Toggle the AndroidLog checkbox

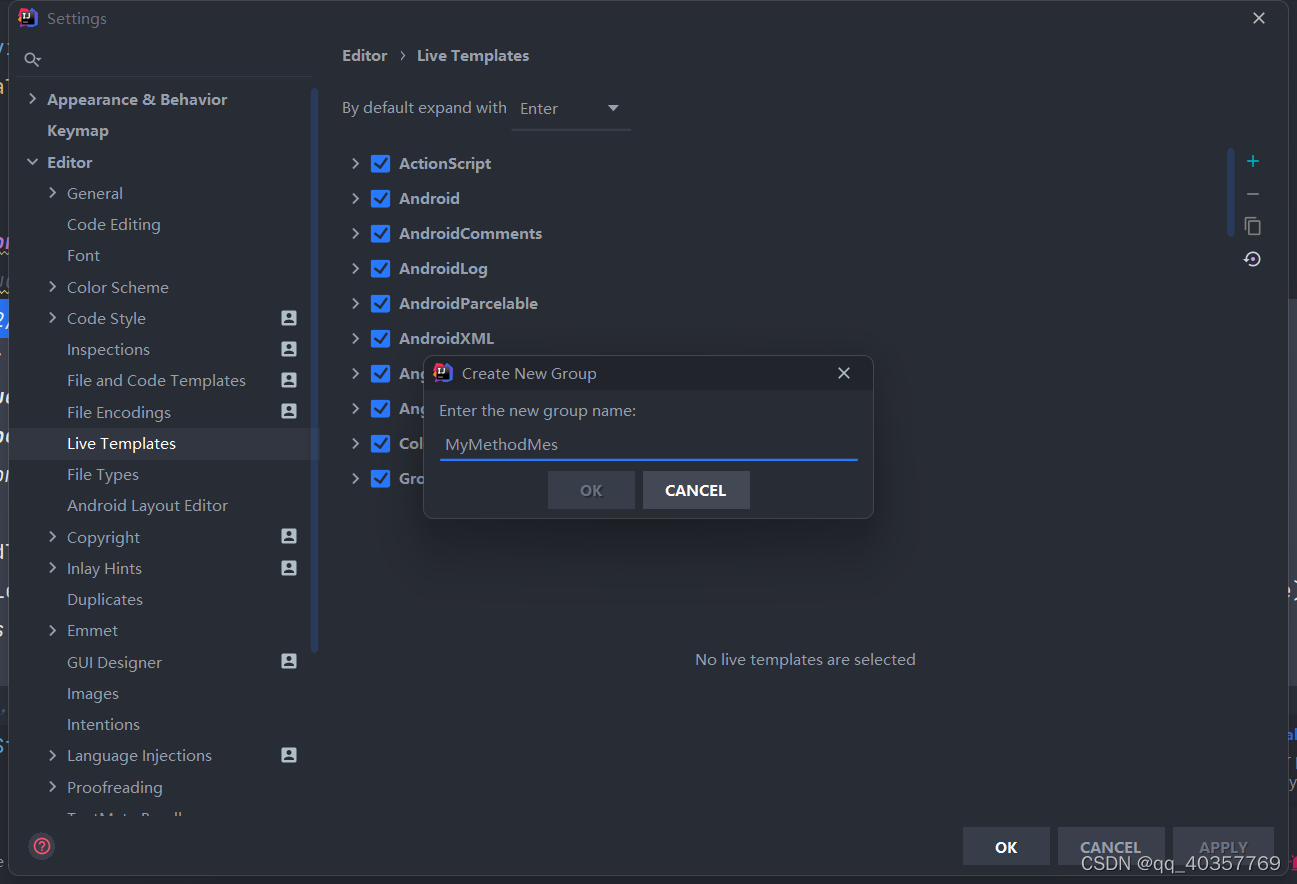click(380, 268)
